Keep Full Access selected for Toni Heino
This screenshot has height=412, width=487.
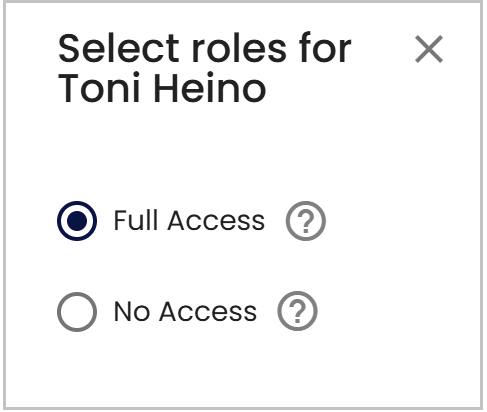tap(77, 221)
